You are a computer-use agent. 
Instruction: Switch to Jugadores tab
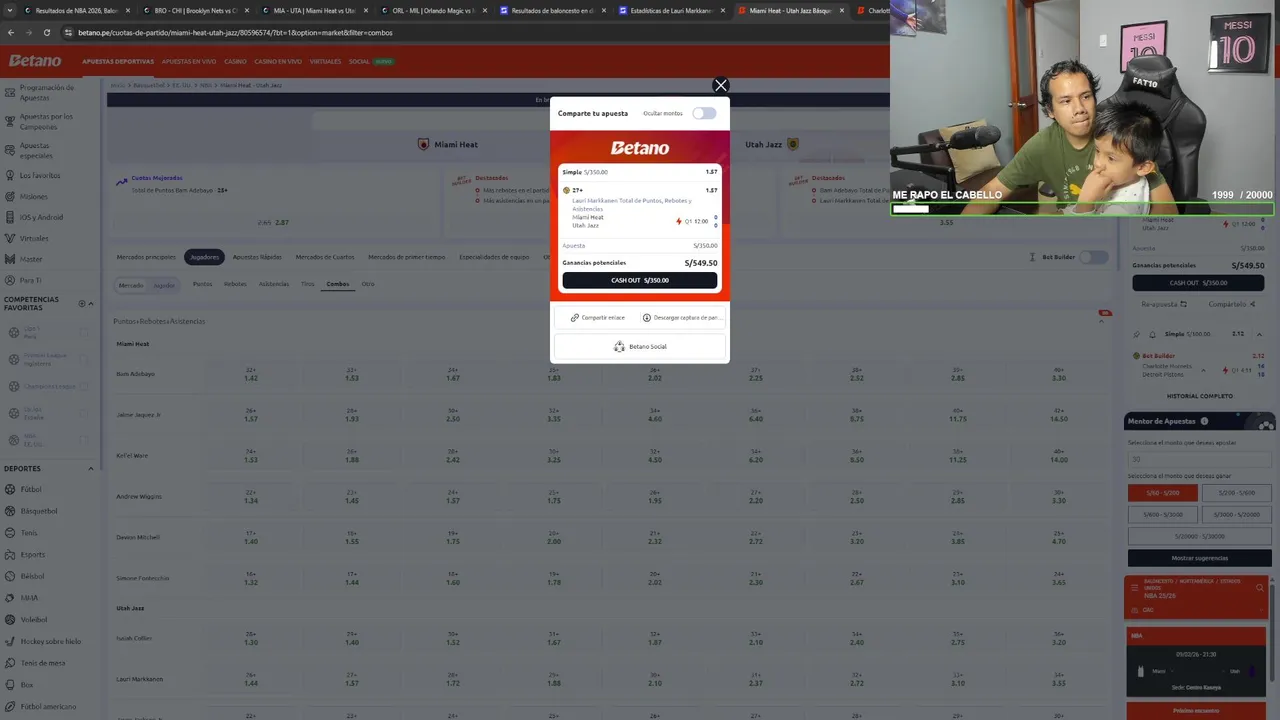(x=204, y=257)
